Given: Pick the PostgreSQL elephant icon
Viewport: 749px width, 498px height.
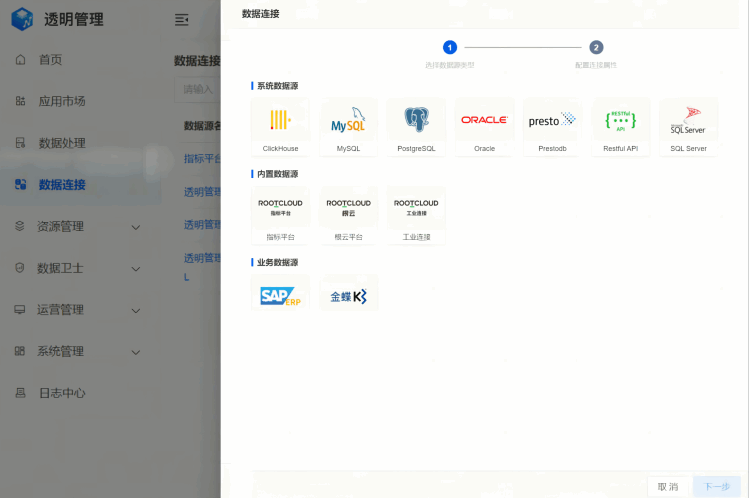Looking at the screenshot, I should (x=416, y=121).
